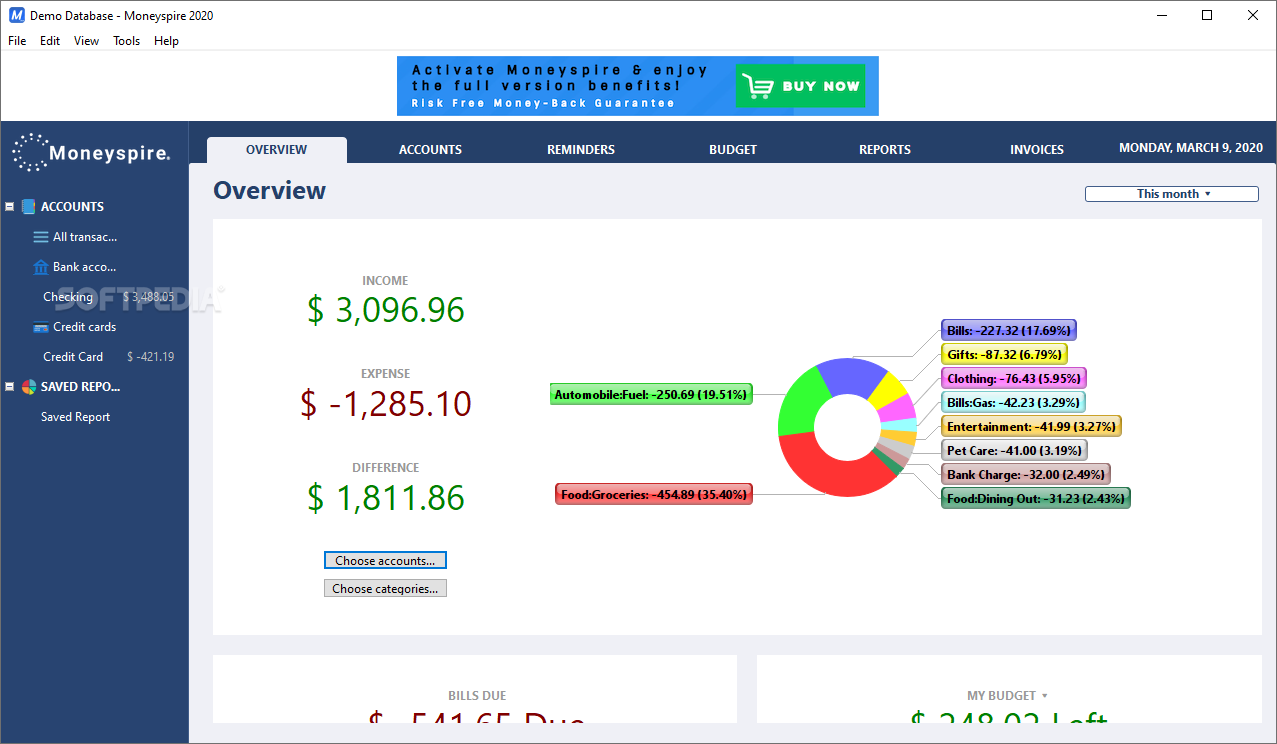This screenshot has width=1277, height=744.
Task: Click the Gifts chart label
Action: 1003,354
